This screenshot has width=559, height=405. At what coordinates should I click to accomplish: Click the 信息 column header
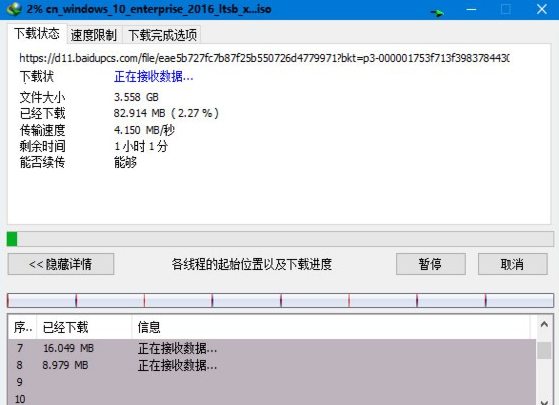click(331, 327)
